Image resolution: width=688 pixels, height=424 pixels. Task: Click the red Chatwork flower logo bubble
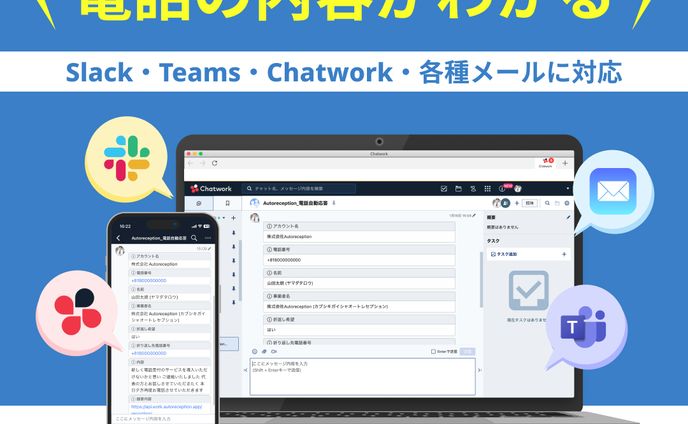tap(77, 313)
